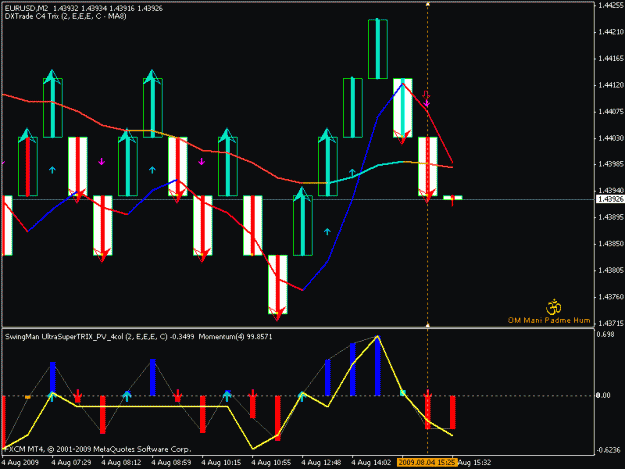Select the DXTrade C4 Trix indicator label
The image size is (625, 469).
pyautogui.click(x=65, y=16)
